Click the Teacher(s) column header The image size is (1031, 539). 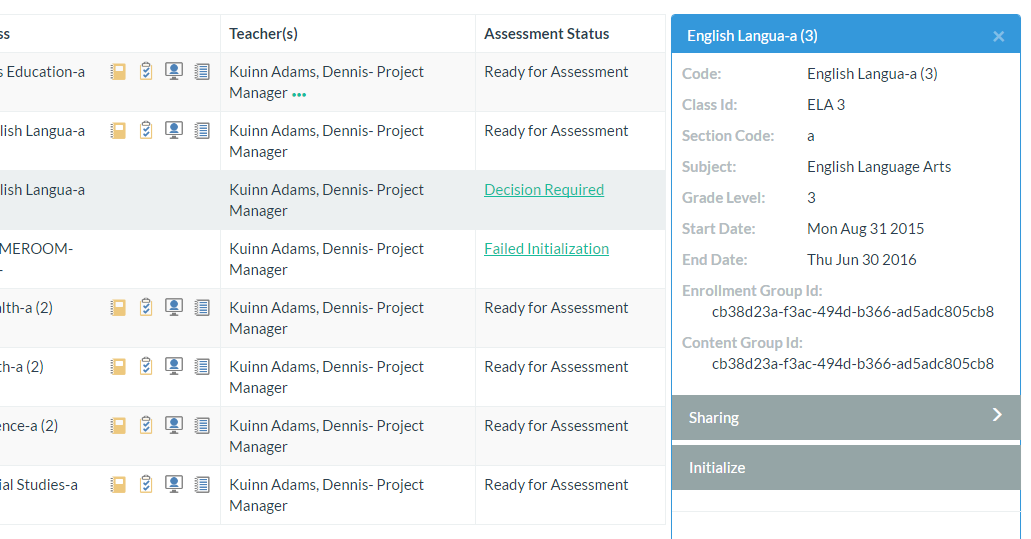[x=263, y=34]
